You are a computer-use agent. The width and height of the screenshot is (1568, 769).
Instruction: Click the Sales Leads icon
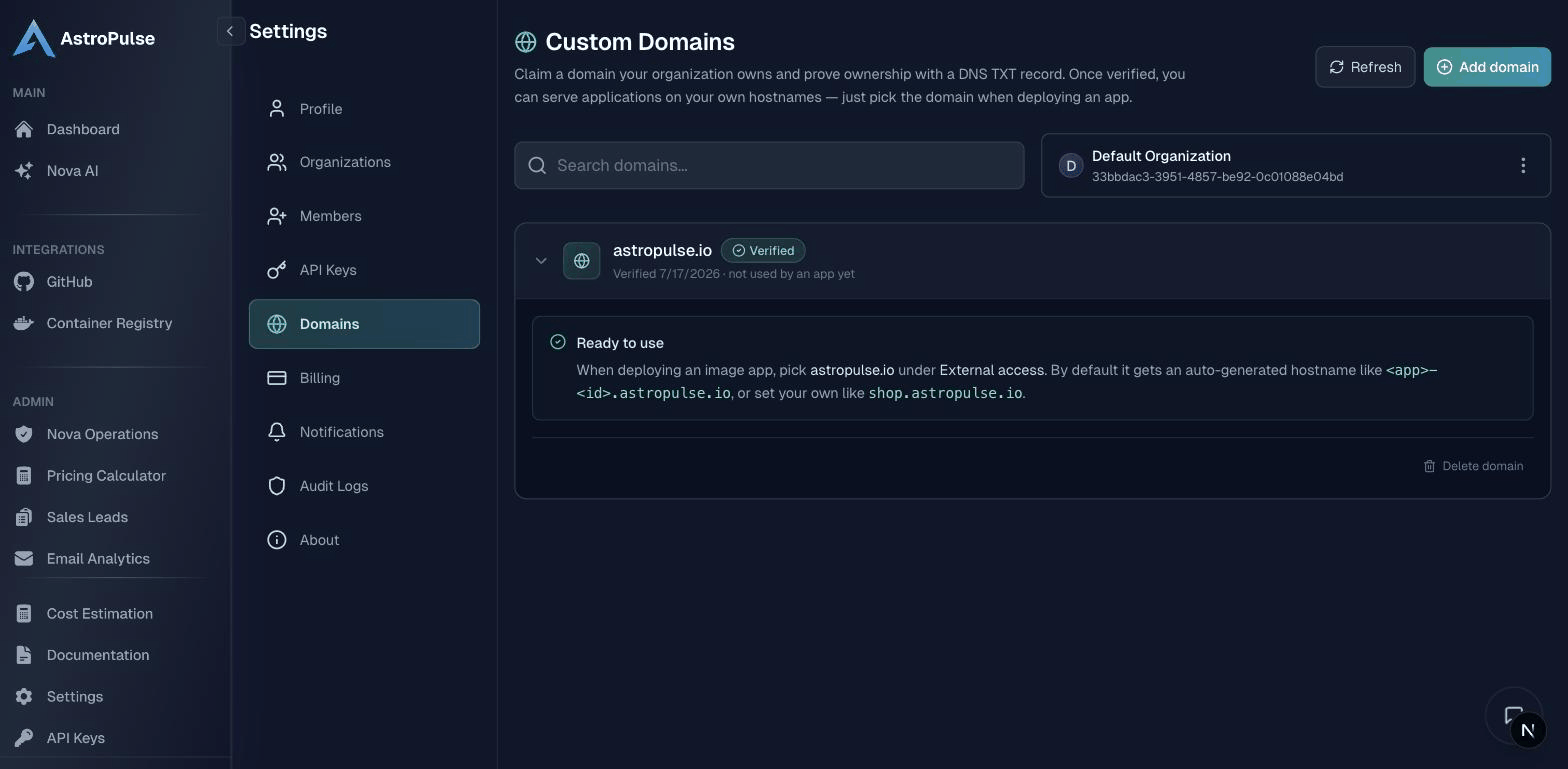[x=24, y=517]
